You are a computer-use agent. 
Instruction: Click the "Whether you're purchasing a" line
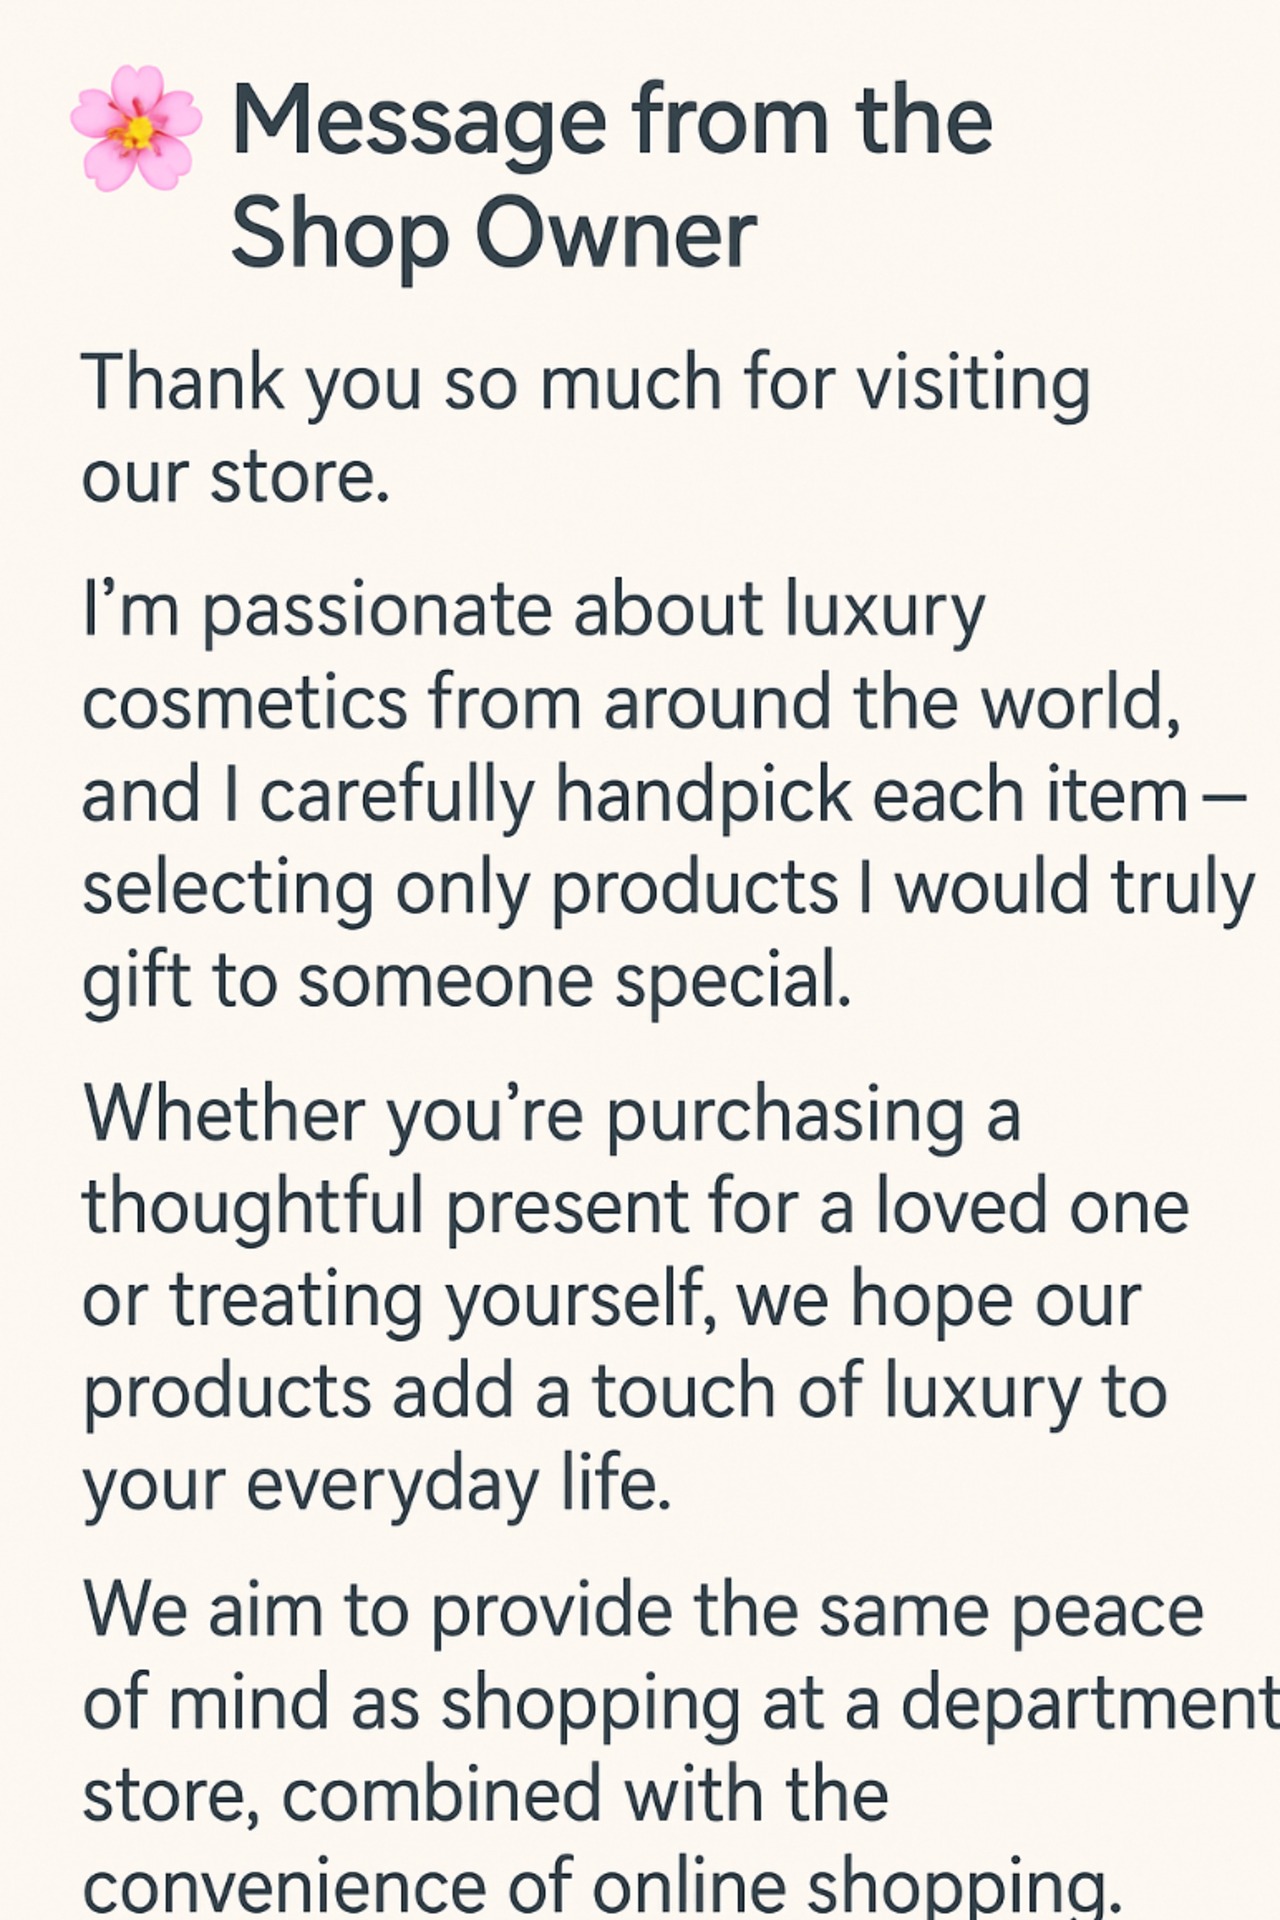coord(551,1114)
